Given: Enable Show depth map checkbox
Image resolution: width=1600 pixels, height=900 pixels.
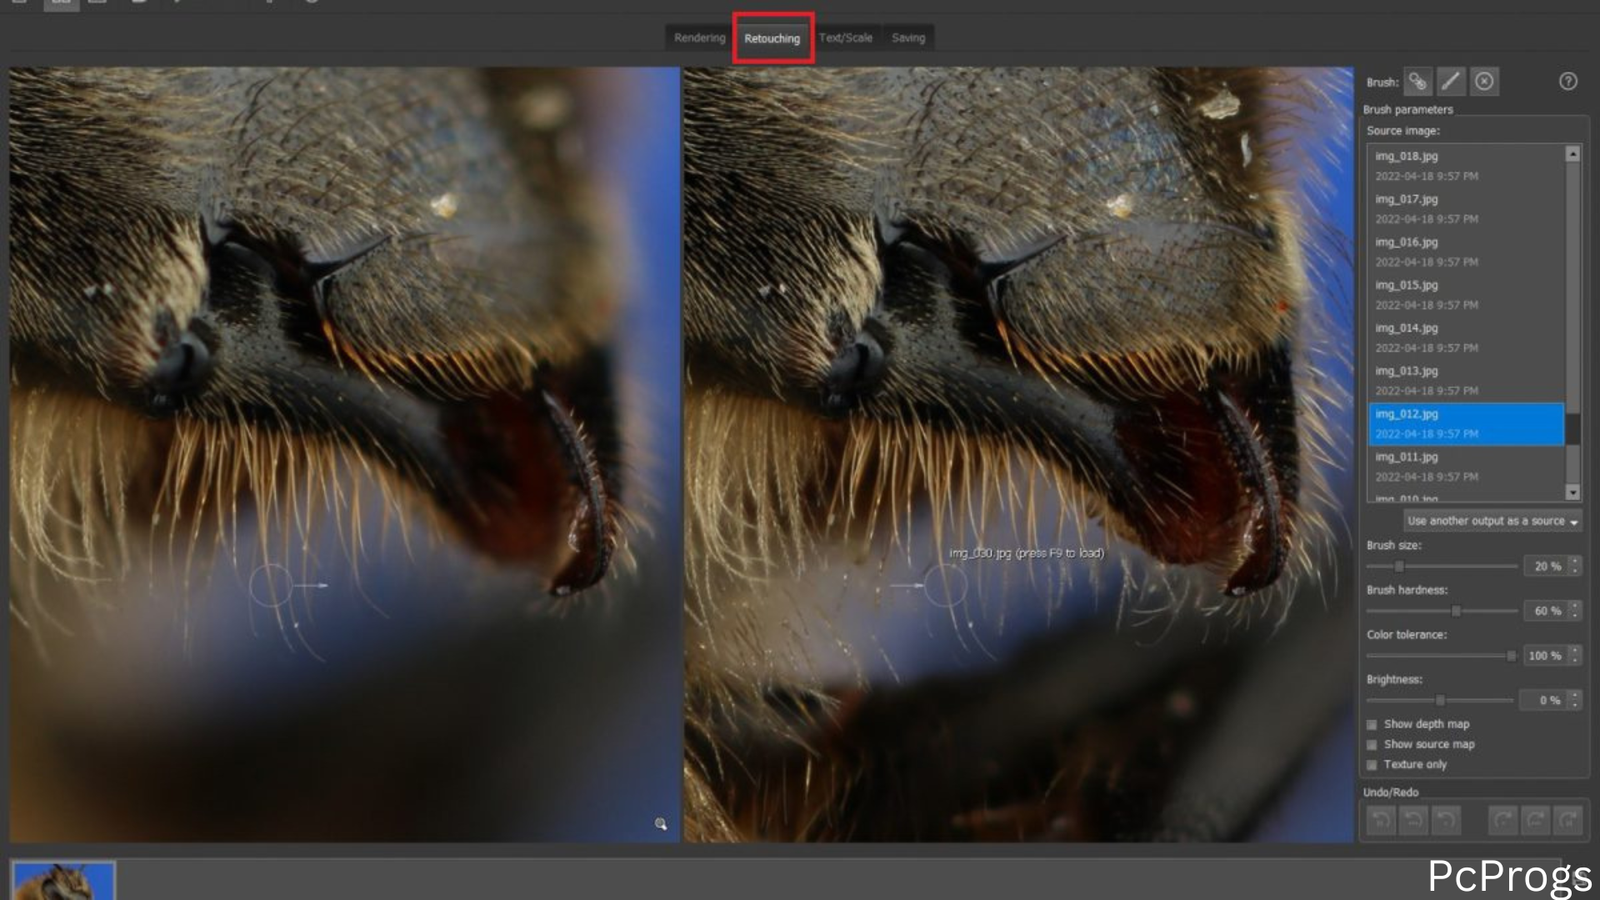Looking at the screenshot, I should [1372, 724].
